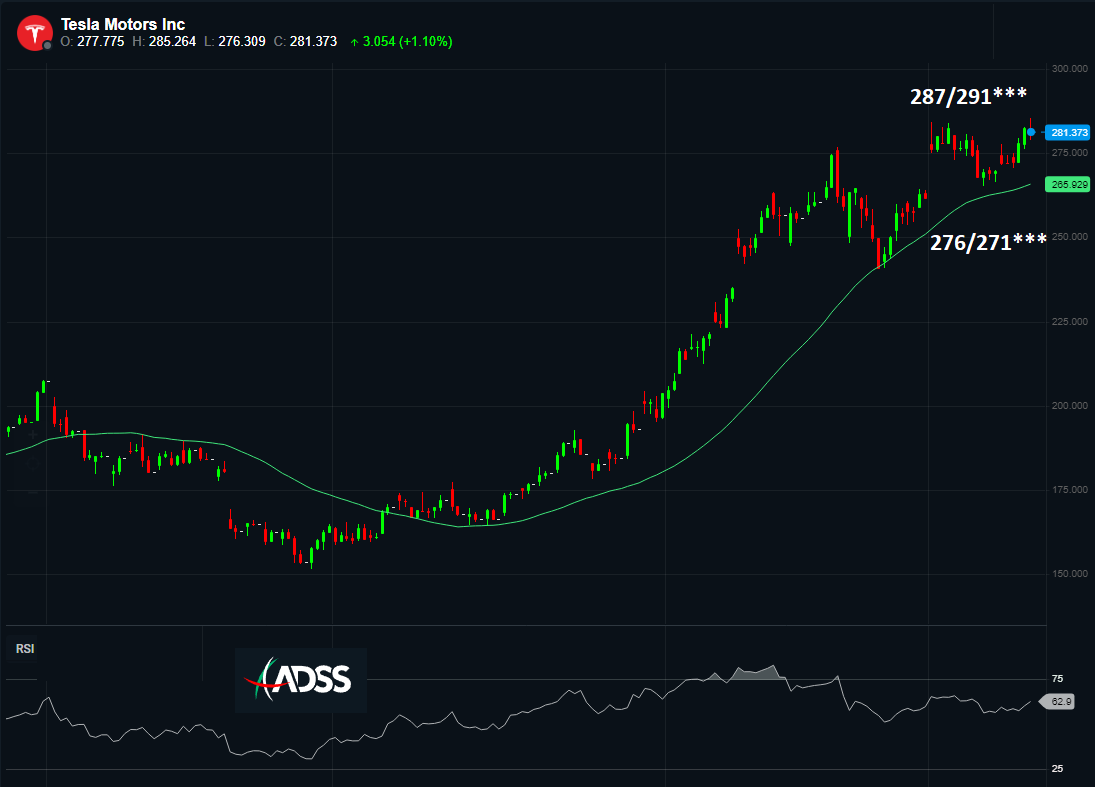The image size is (1095, 787).
Task: Click the green moving average label 265.929
Action: coord(1068,184)
